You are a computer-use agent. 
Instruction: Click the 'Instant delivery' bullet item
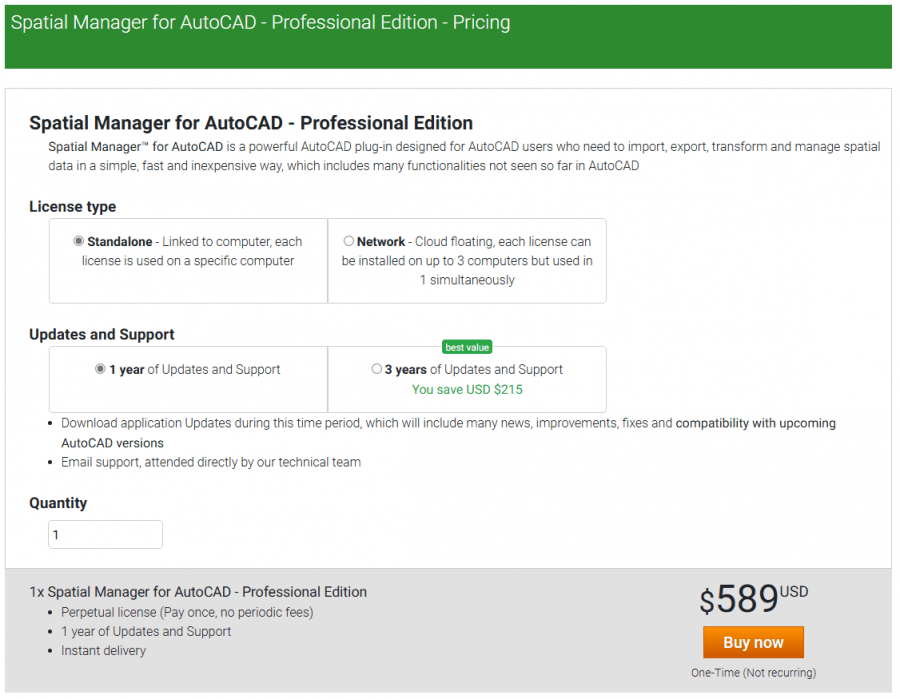pos(104,650)
